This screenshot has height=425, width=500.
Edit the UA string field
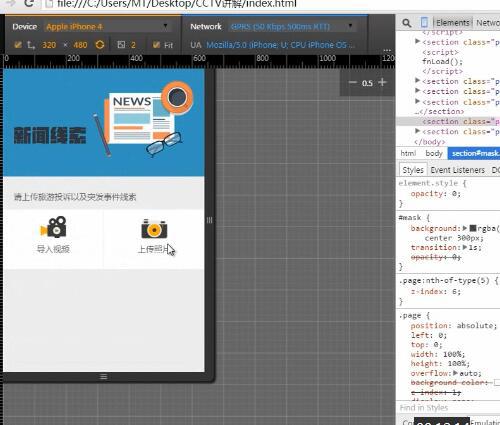tap(280, 45)
